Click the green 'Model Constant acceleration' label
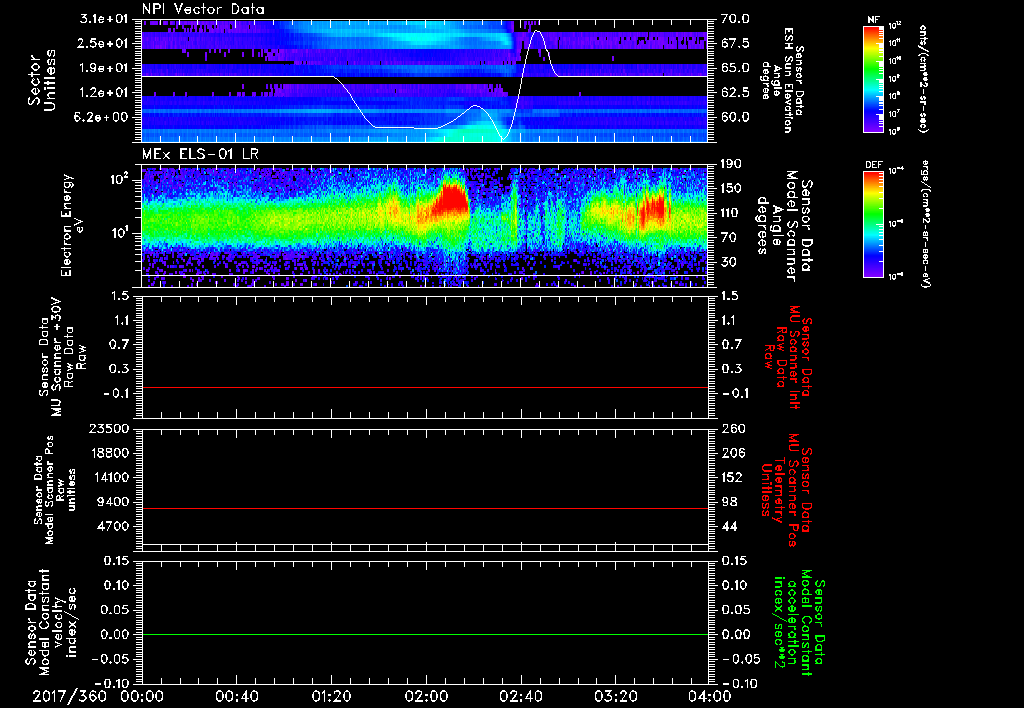The width and height of the screenshot is (1024, 708). [799, 624]
